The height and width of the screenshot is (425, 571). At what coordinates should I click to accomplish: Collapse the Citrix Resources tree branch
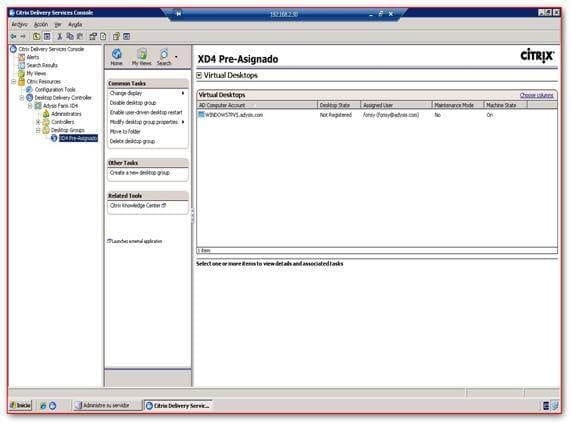(14, 82)
